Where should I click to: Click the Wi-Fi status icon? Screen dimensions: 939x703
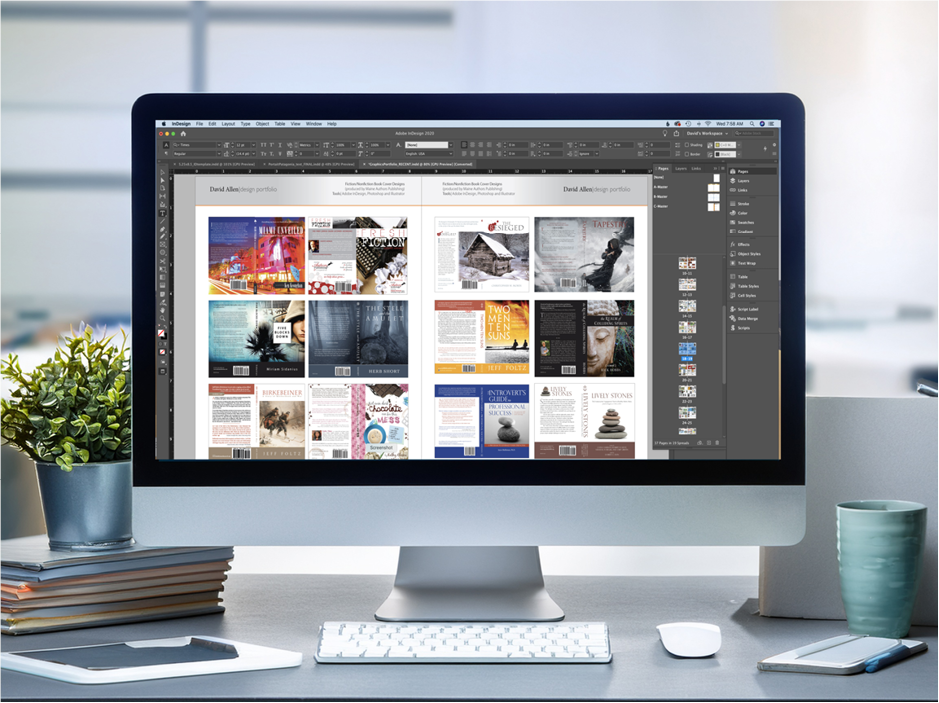pyautogui.click(x=708, y=124)
